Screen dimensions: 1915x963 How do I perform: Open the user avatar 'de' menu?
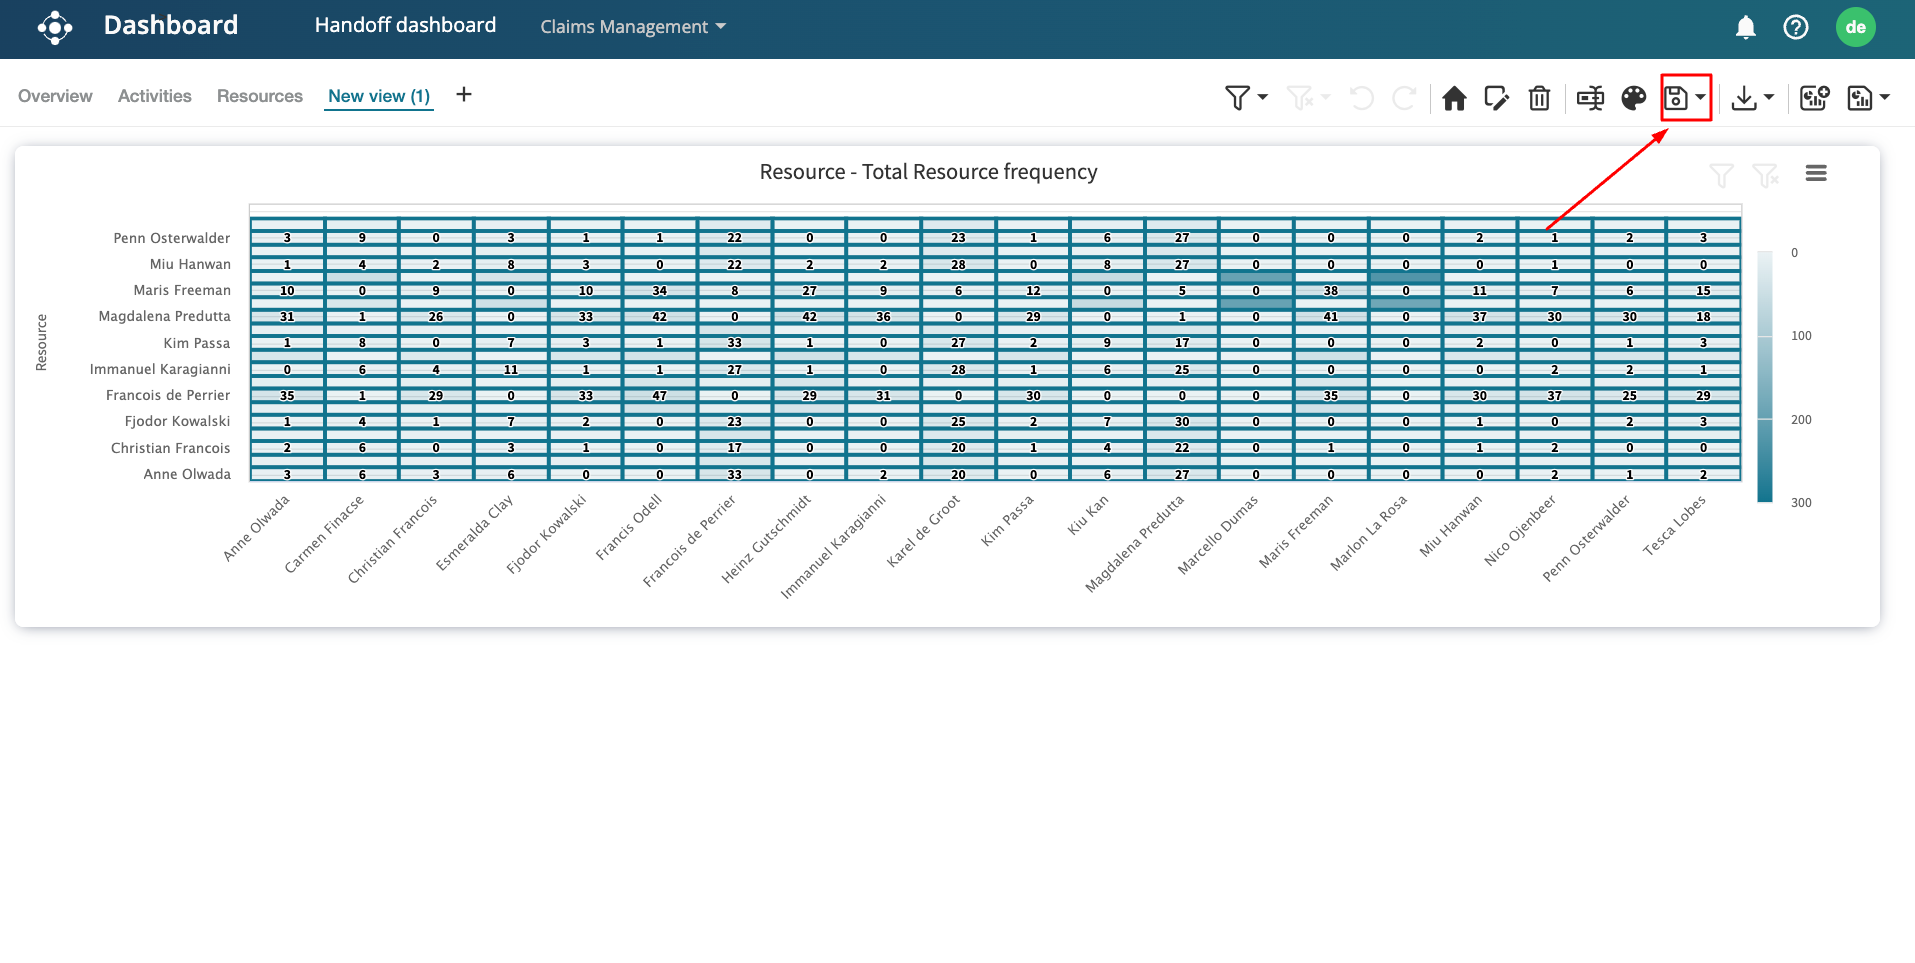(1855, 28)
